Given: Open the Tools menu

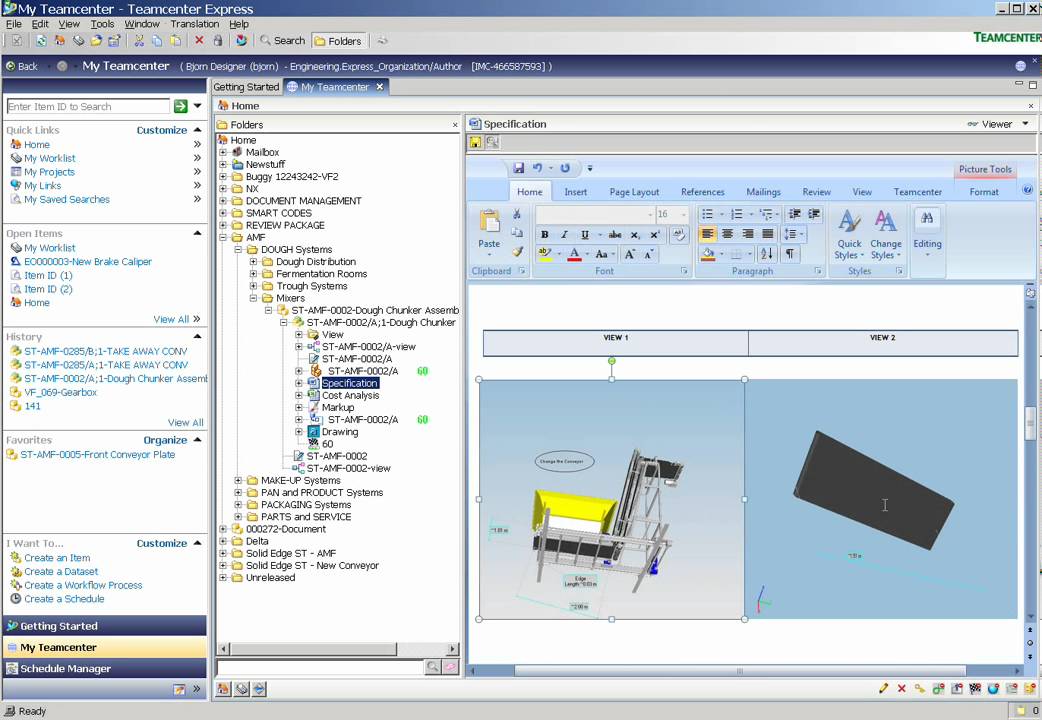Looking at the screenshot, I should click(x=102, y=24).
